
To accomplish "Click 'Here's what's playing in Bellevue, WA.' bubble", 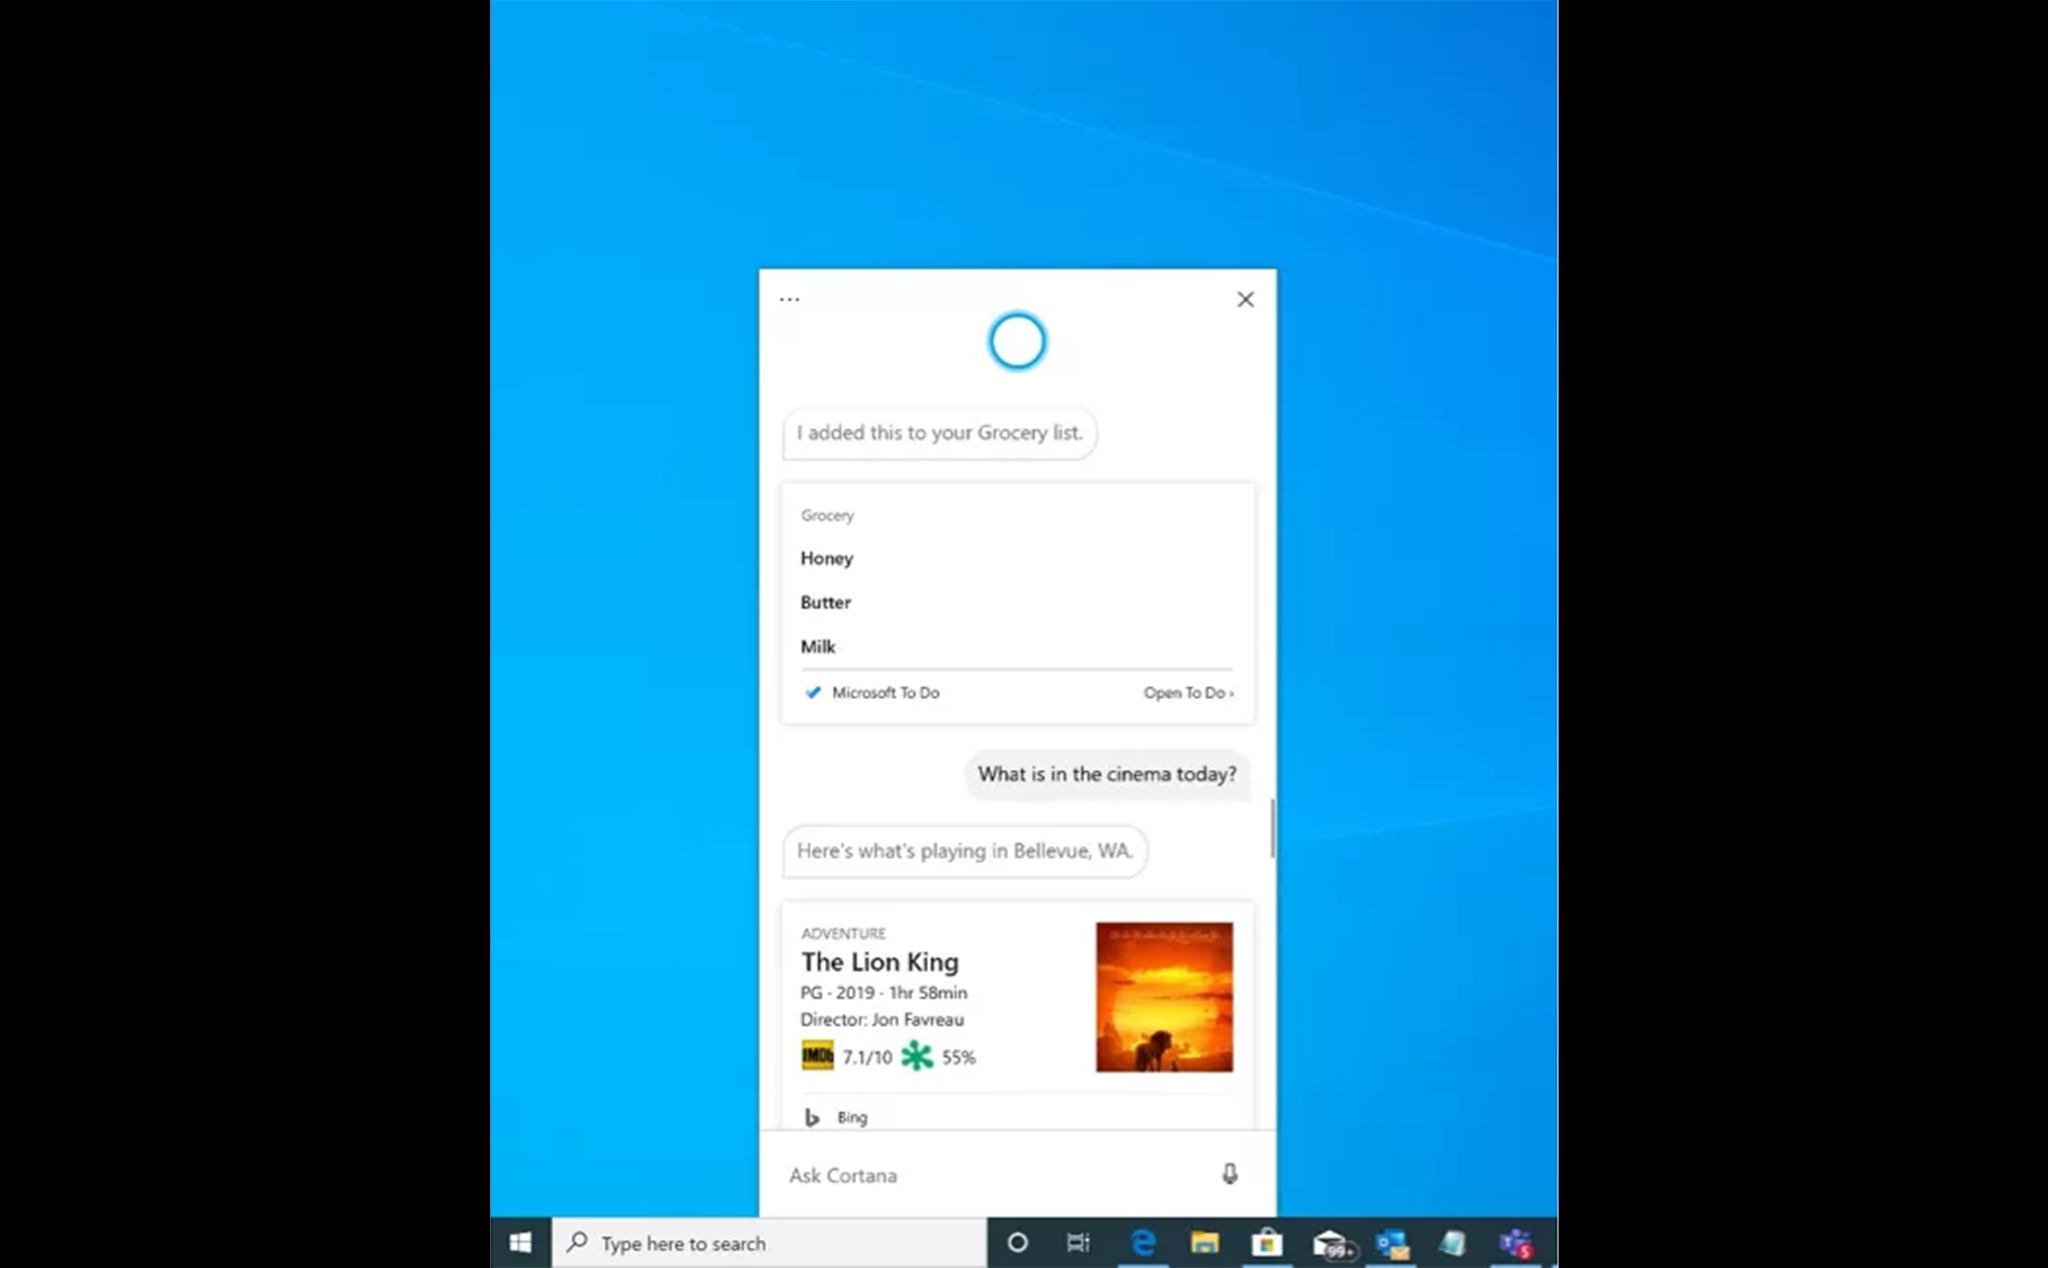I will [965, 851].
